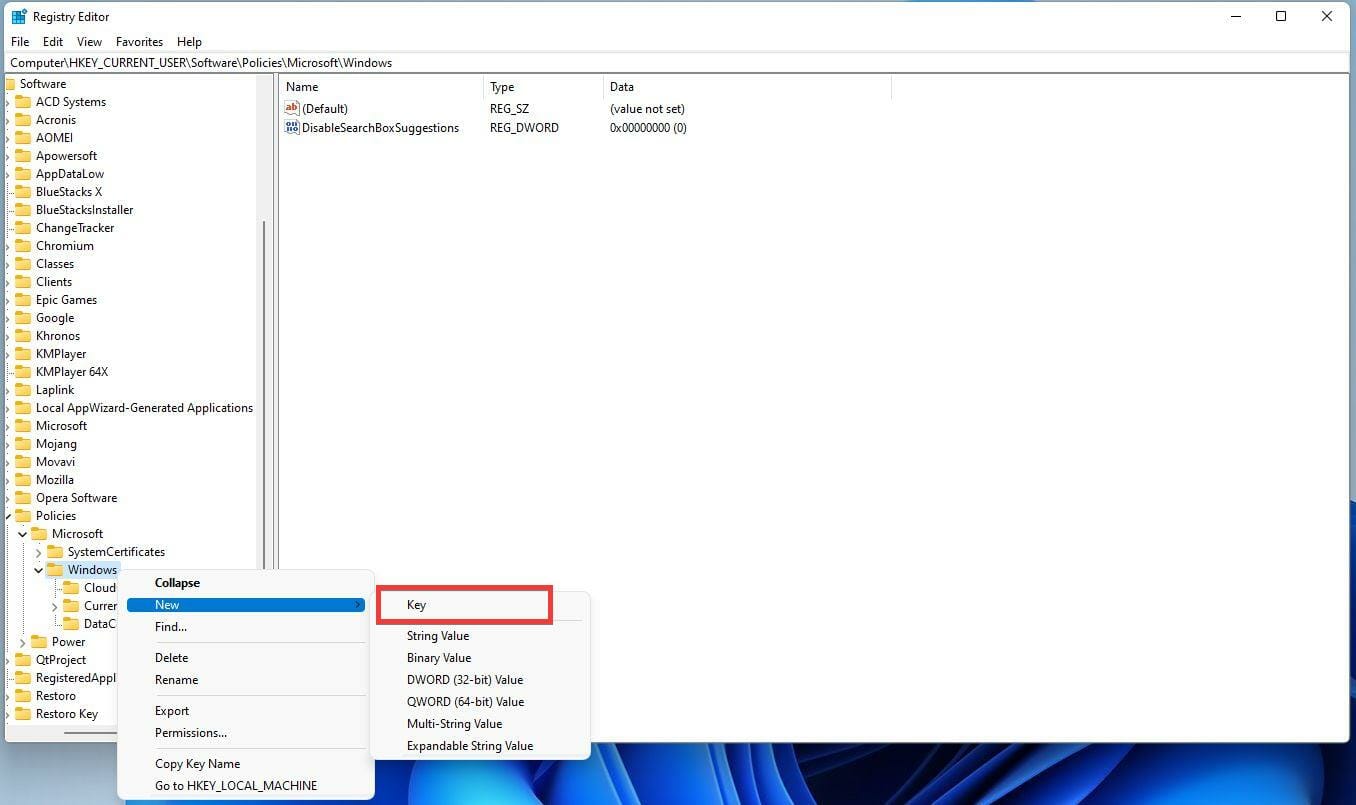Expand the Power key node
The width and height of the screenshot is (1356, 805).
point(24,641)
